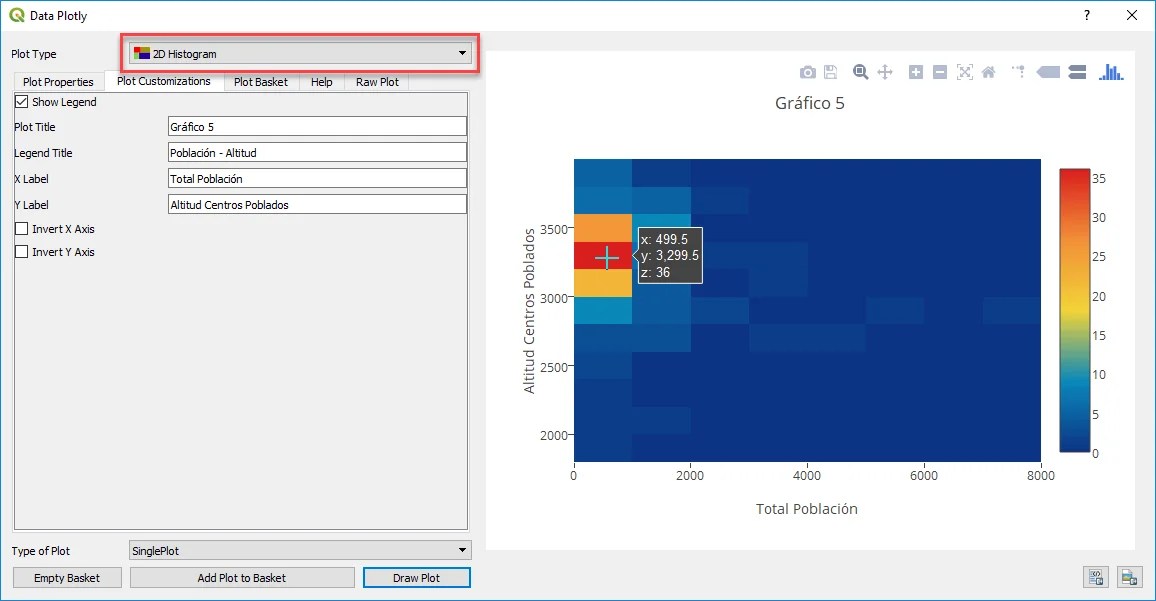This screenshot has height=601, width=1156.
Task: Open the Plot Type dropdown showing 2D Histogram
Action: pyautogui.click(x=300, y=53)
